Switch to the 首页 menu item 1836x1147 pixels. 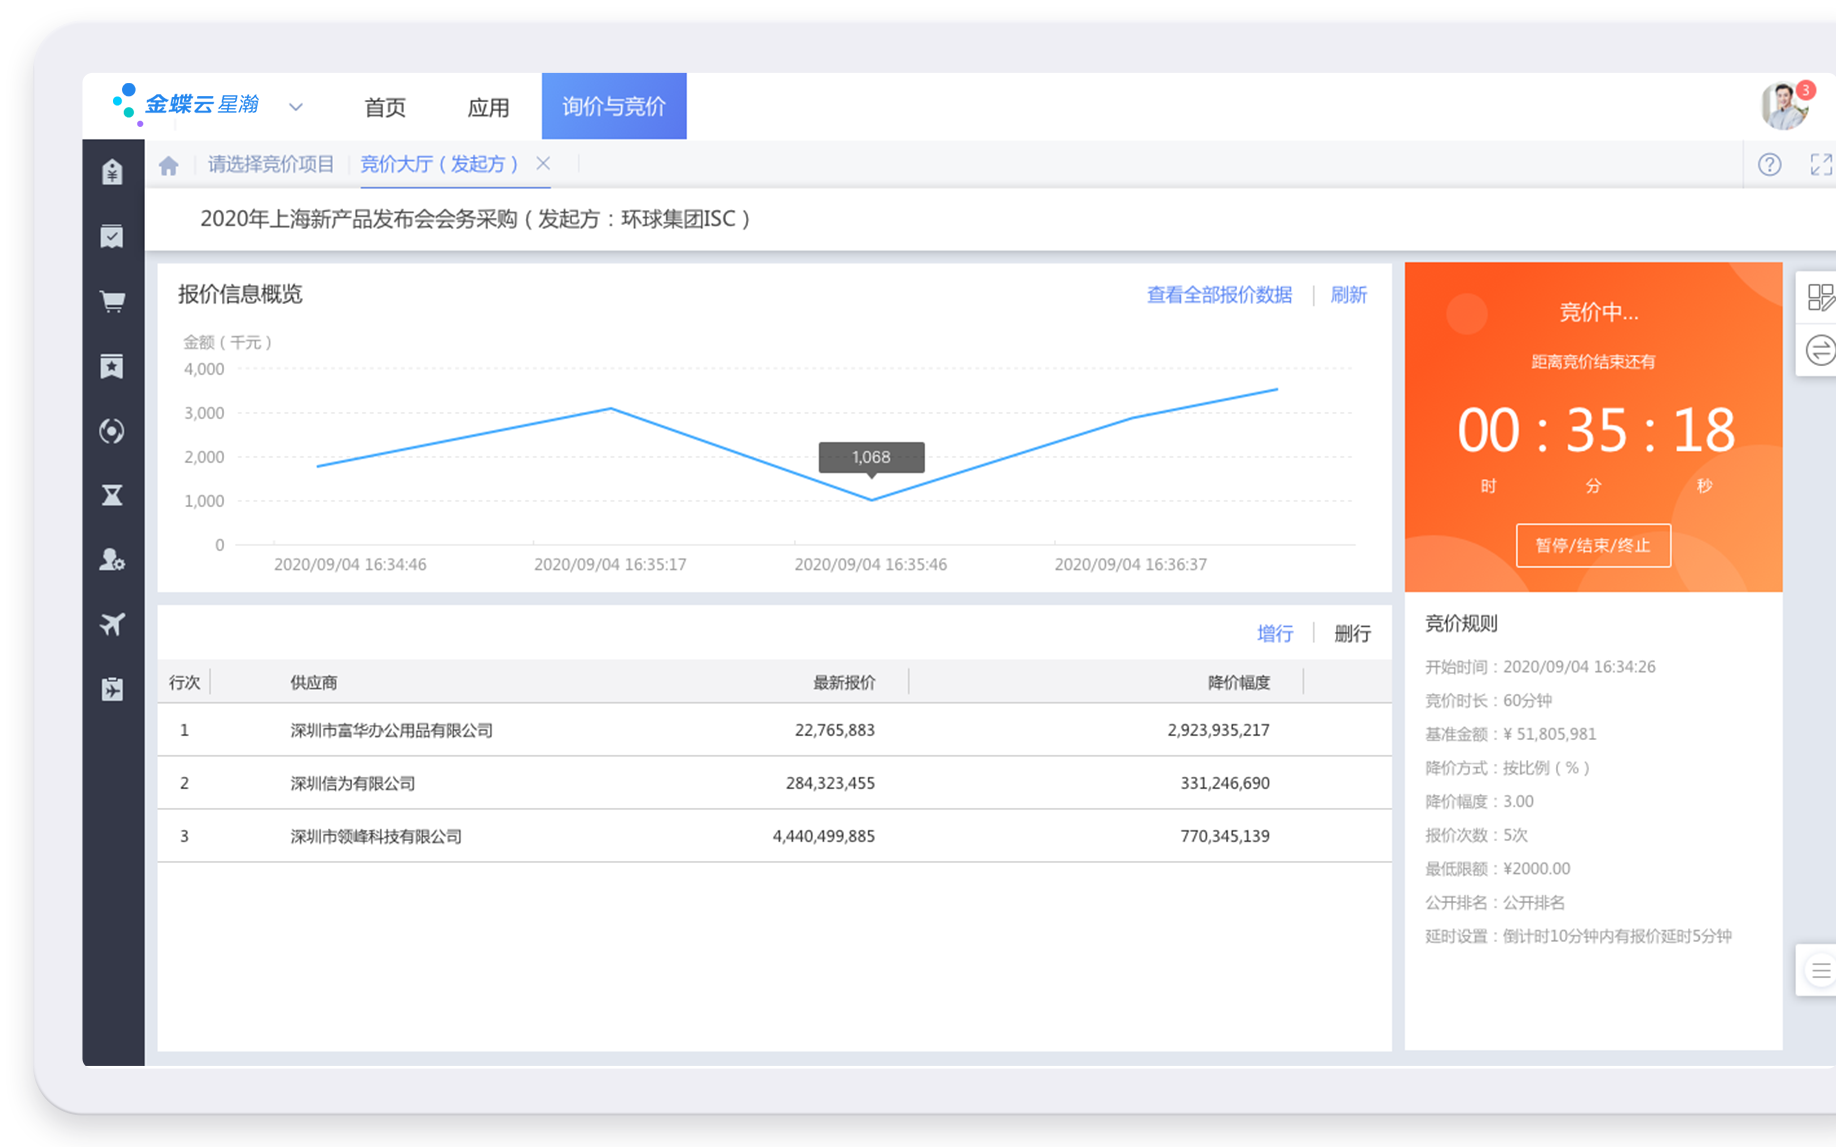pos(384,107)
